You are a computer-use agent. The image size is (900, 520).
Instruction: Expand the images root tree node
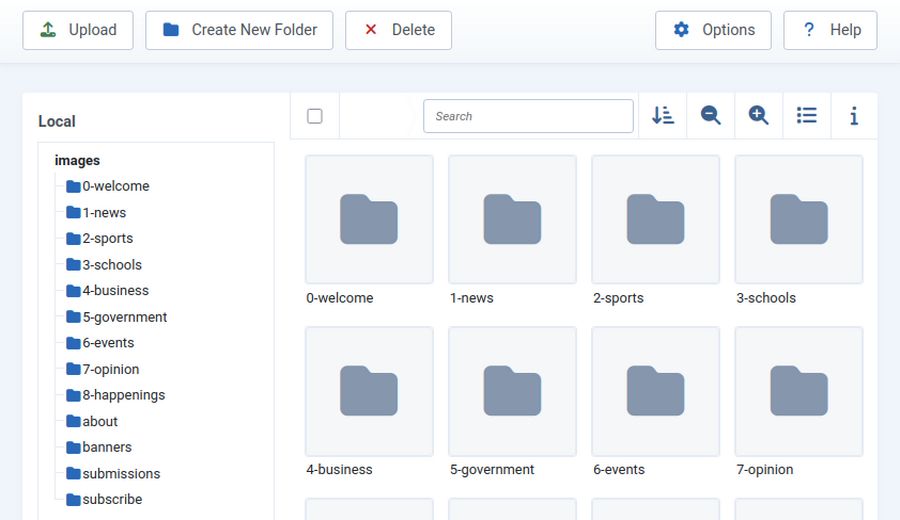[x=77, y=160]
